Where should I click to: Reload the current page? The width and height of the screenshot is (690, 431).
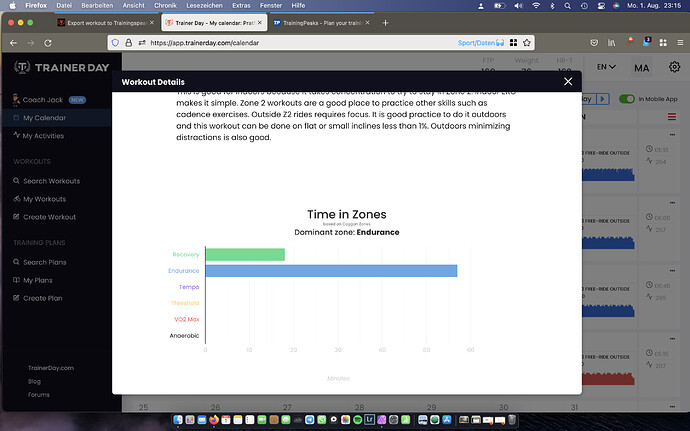tap(48, 43)
